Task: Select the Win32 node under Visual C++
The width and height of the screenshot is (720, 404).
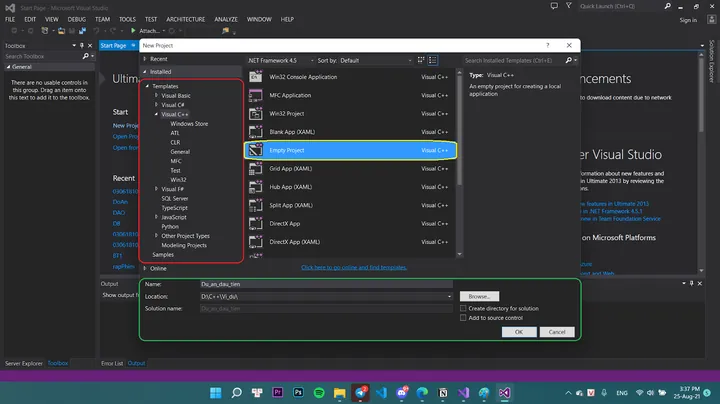Action: pos(178,180)
